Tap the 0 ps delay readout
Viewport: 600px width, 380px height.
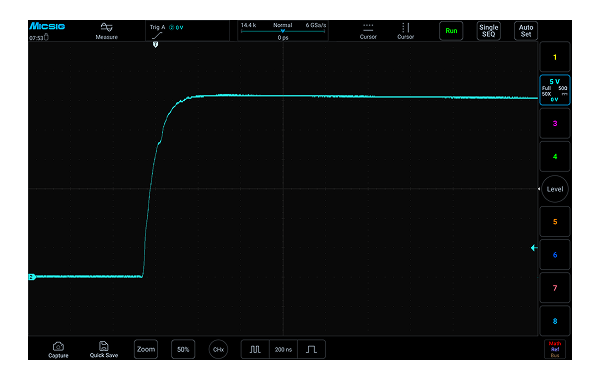pyautogui.click(x=283, y=38)
